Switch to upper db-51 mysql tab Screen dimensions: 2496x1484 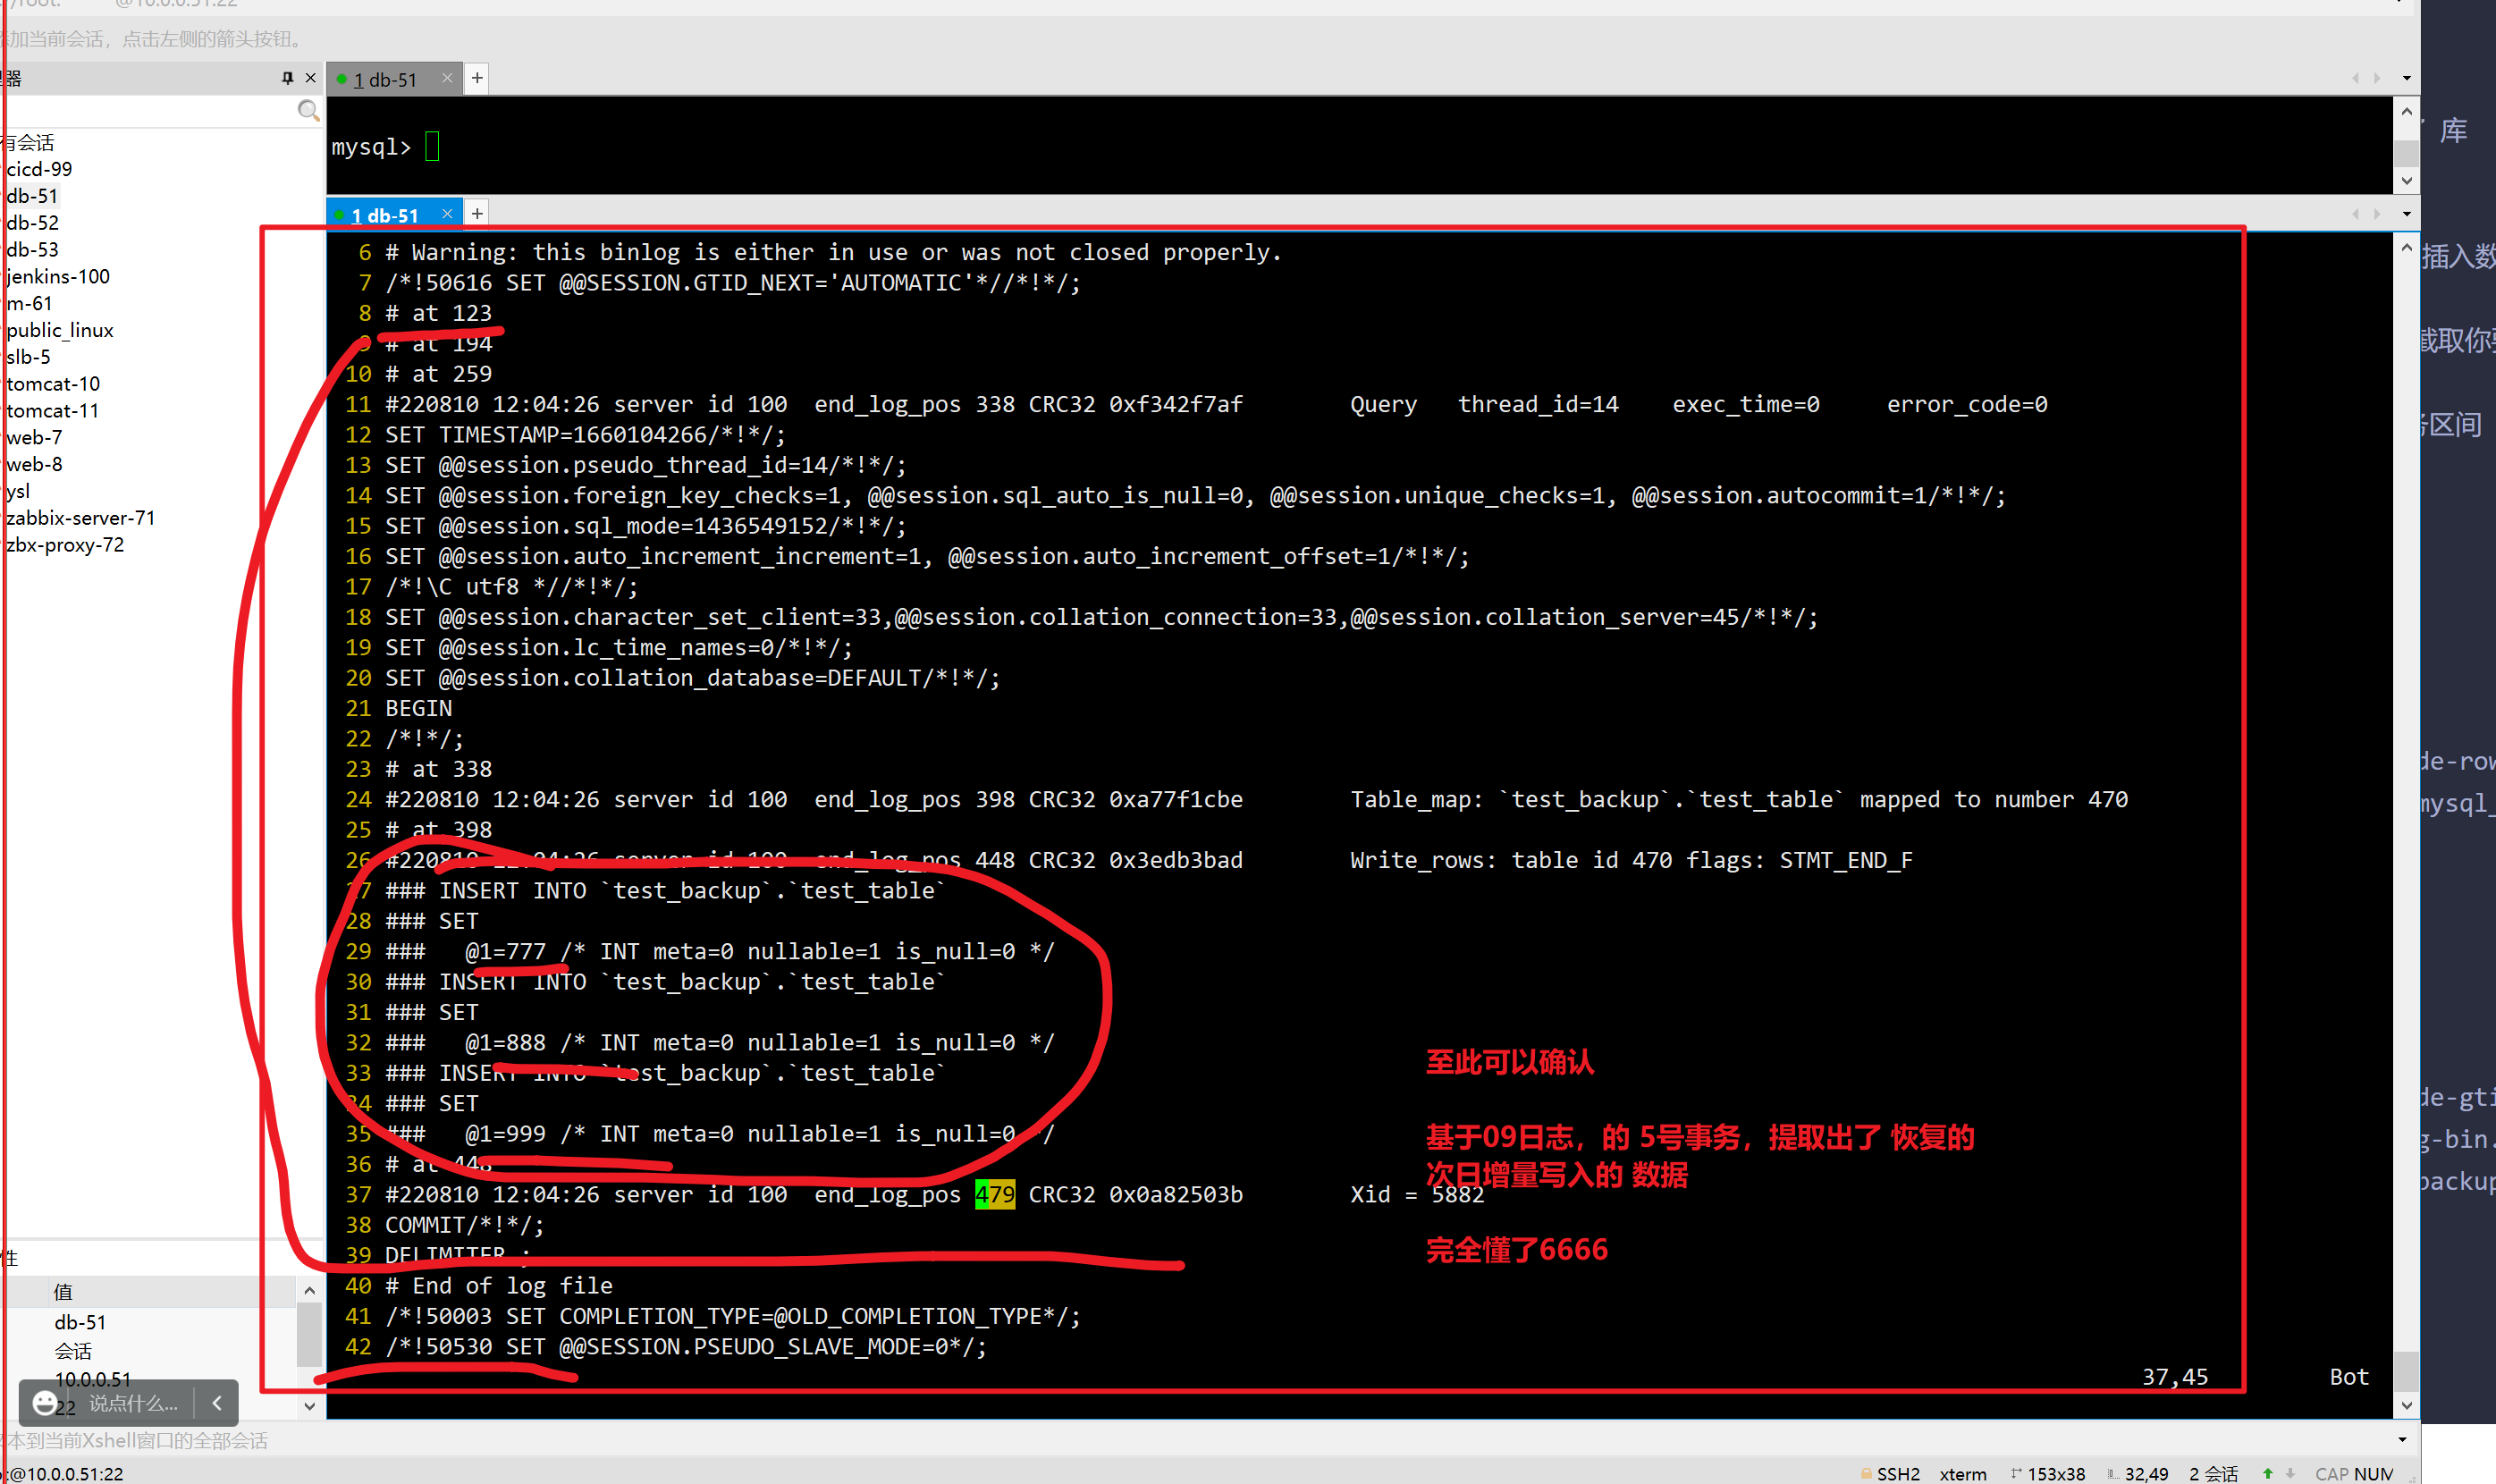(385, 80)
